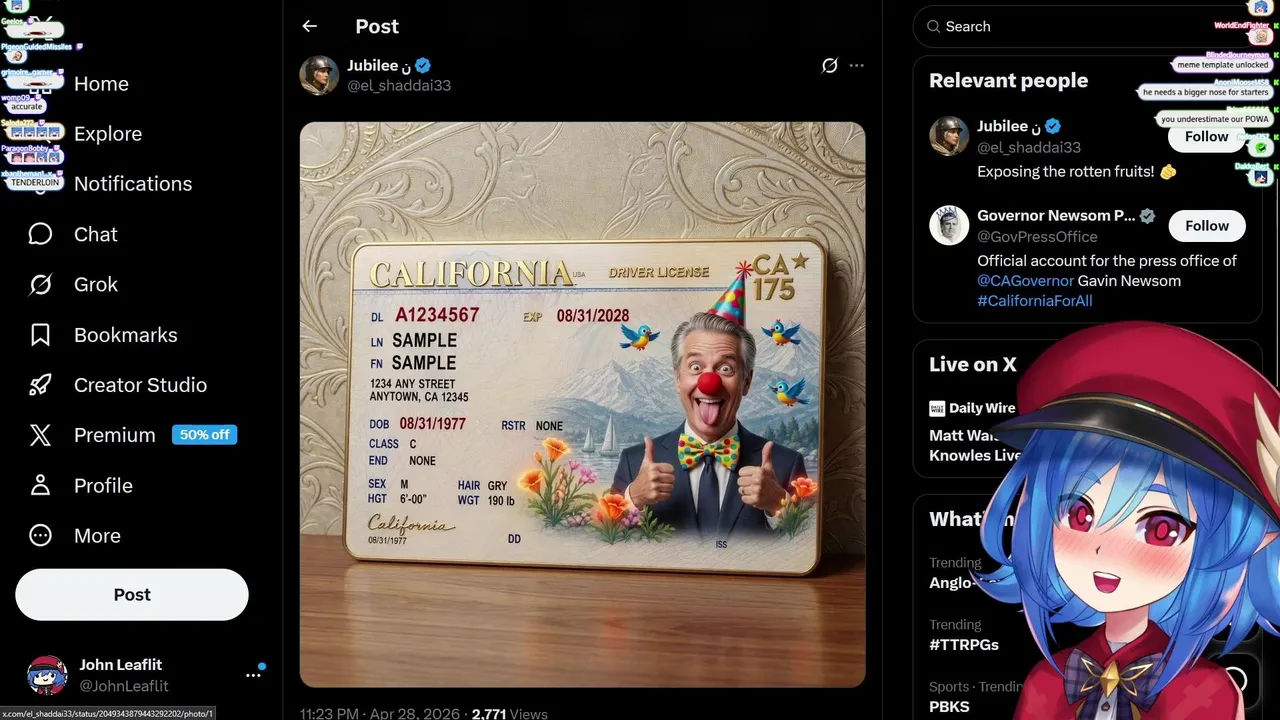The image size is (1280, 720).
Task: Click the Grok icon on Jubilee's post
Action: (x=829, y=66)
